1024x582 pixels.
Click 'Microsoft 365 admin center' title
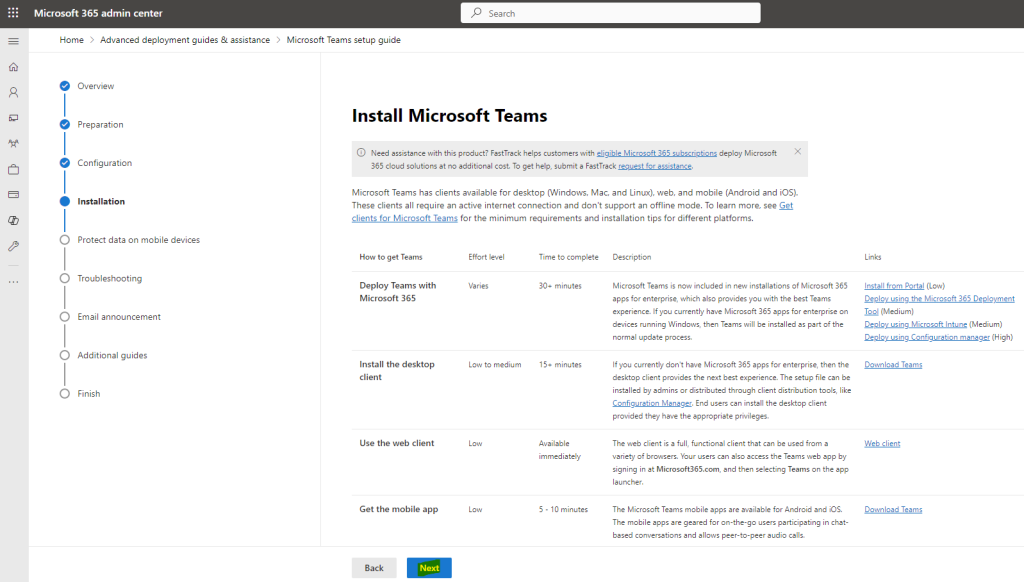pos(98,13)
